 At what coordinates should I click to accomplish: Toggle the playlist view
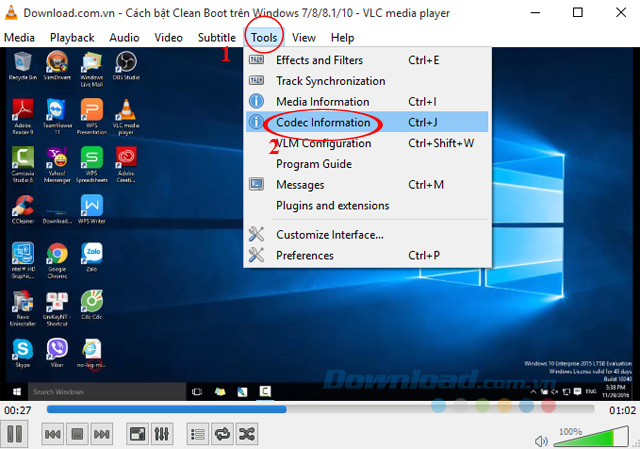(x=198, y=434)
